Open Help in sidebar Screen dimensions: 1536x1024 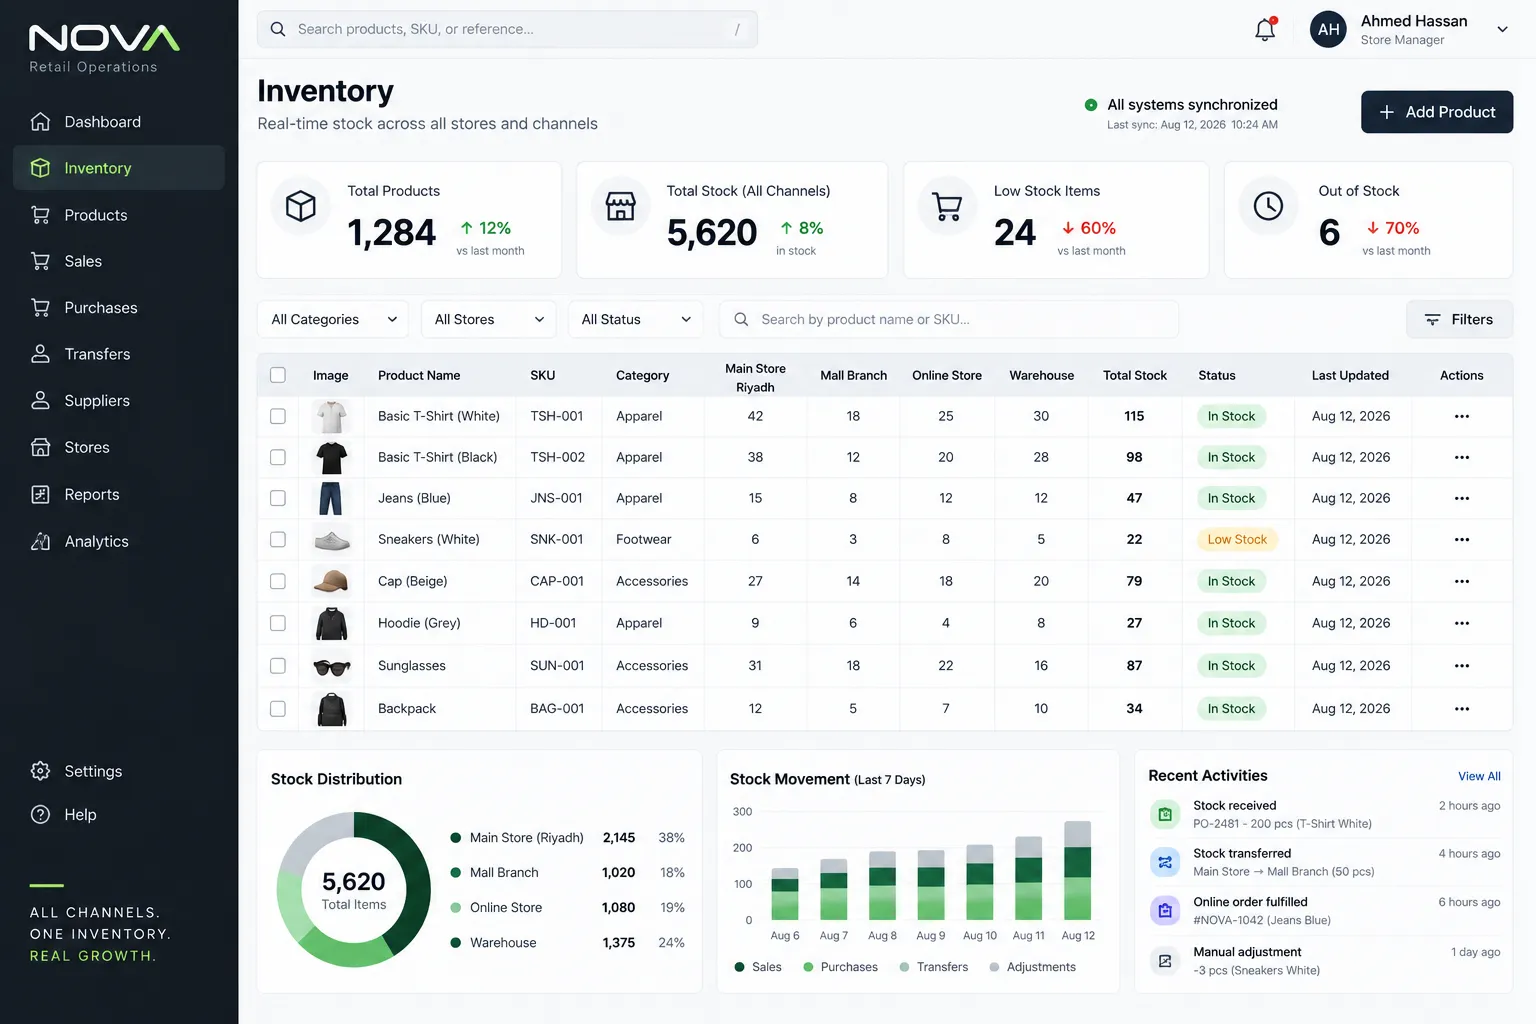(119, 814)
